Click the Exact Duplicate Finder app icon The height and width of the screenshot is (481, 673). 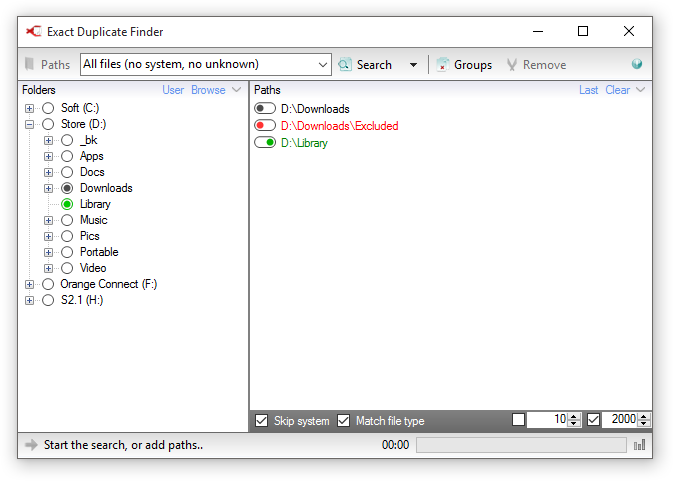click(x=33, y=31)
